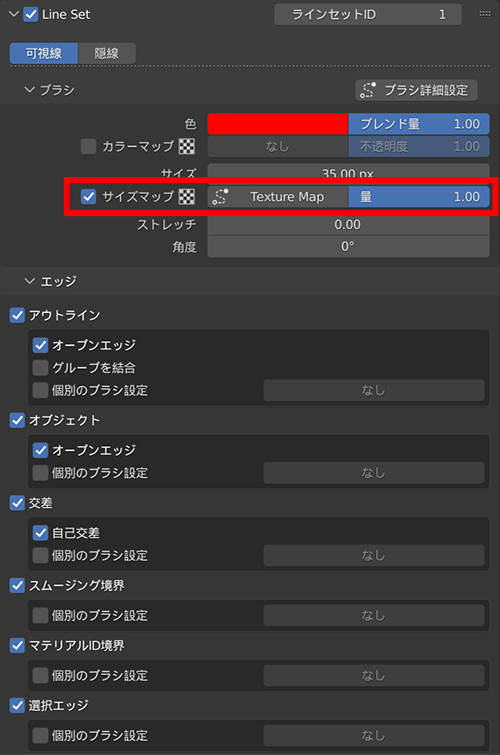Enable グループを結合 checkbox
Screen dimensions: 500x755
[40, 368]
